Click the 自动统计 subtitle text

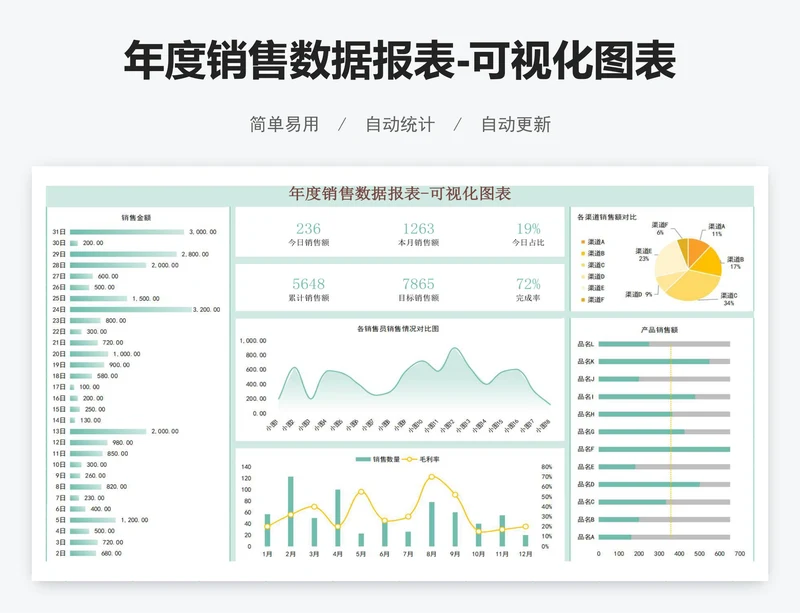coord(400,125)
